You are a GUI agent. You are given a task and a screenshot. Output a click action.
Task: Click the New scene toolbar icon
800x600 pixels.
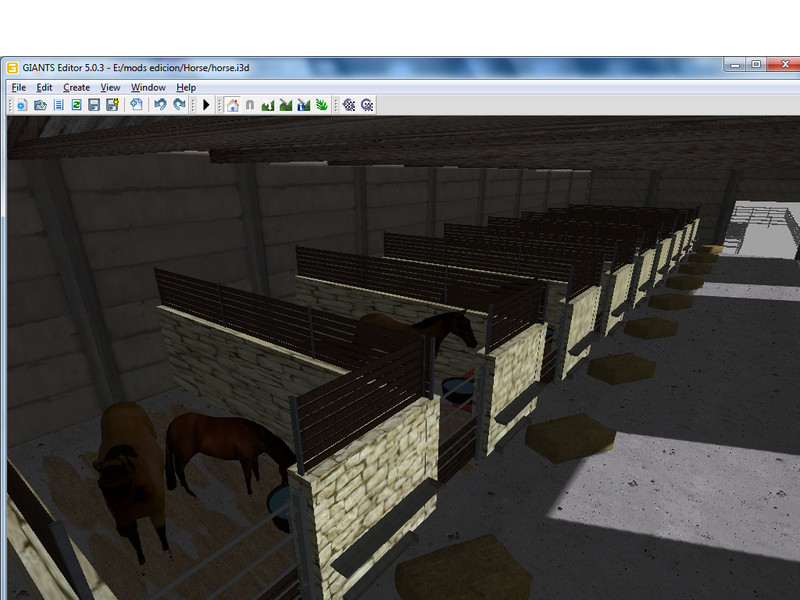click(21, 104)
